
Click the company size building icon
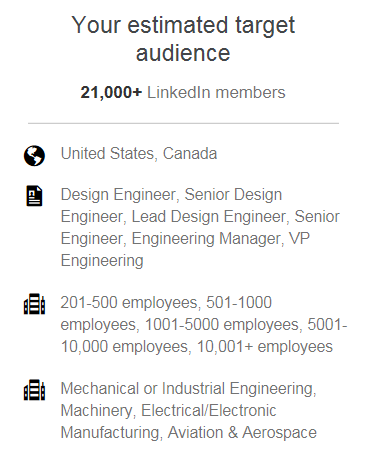click(34, 304)
